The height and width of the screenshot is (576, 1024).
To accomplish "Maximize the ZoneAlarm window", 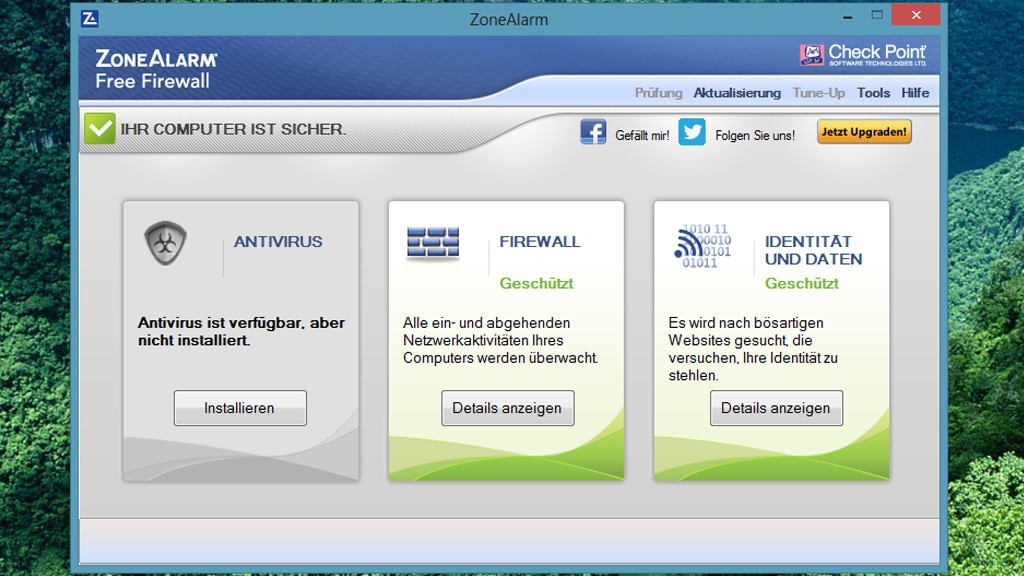I will tap(876, 16).
